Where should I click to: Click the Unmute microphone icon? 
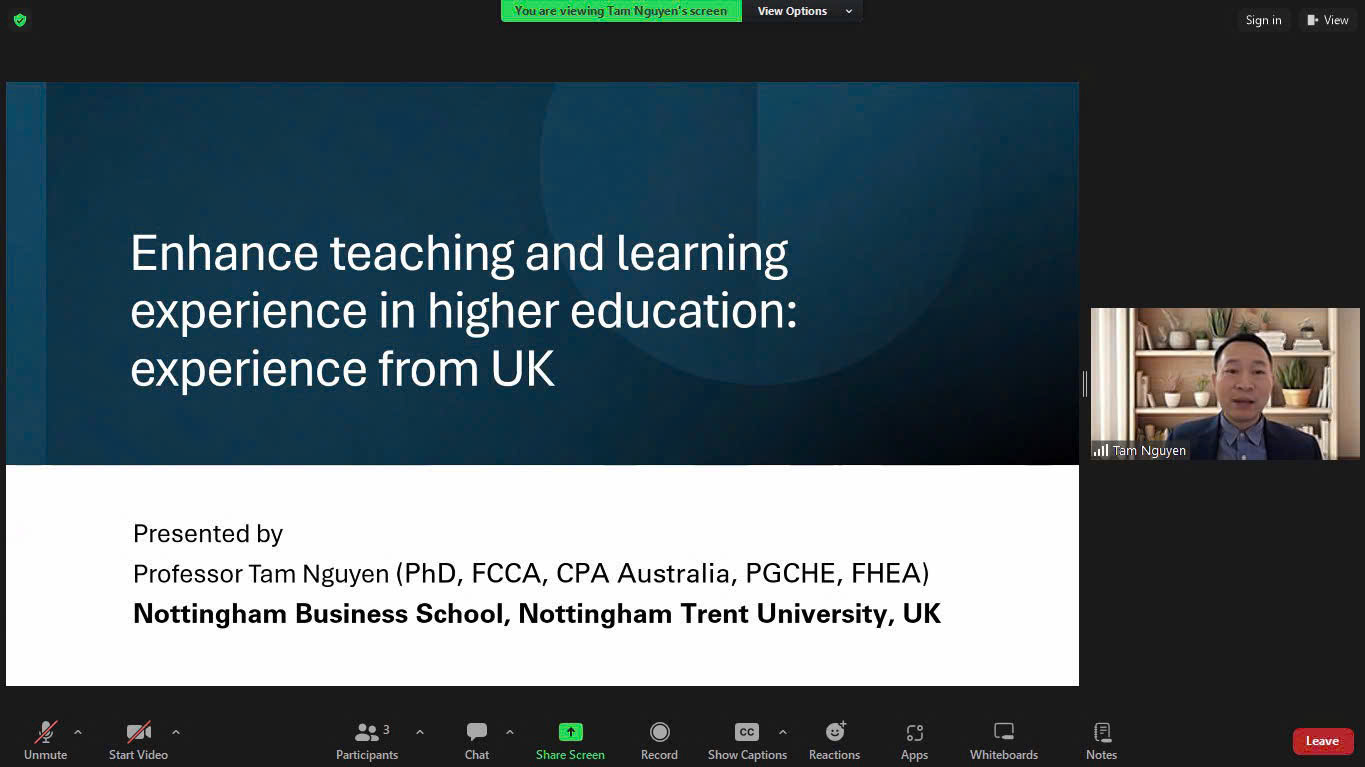[46, 733]
